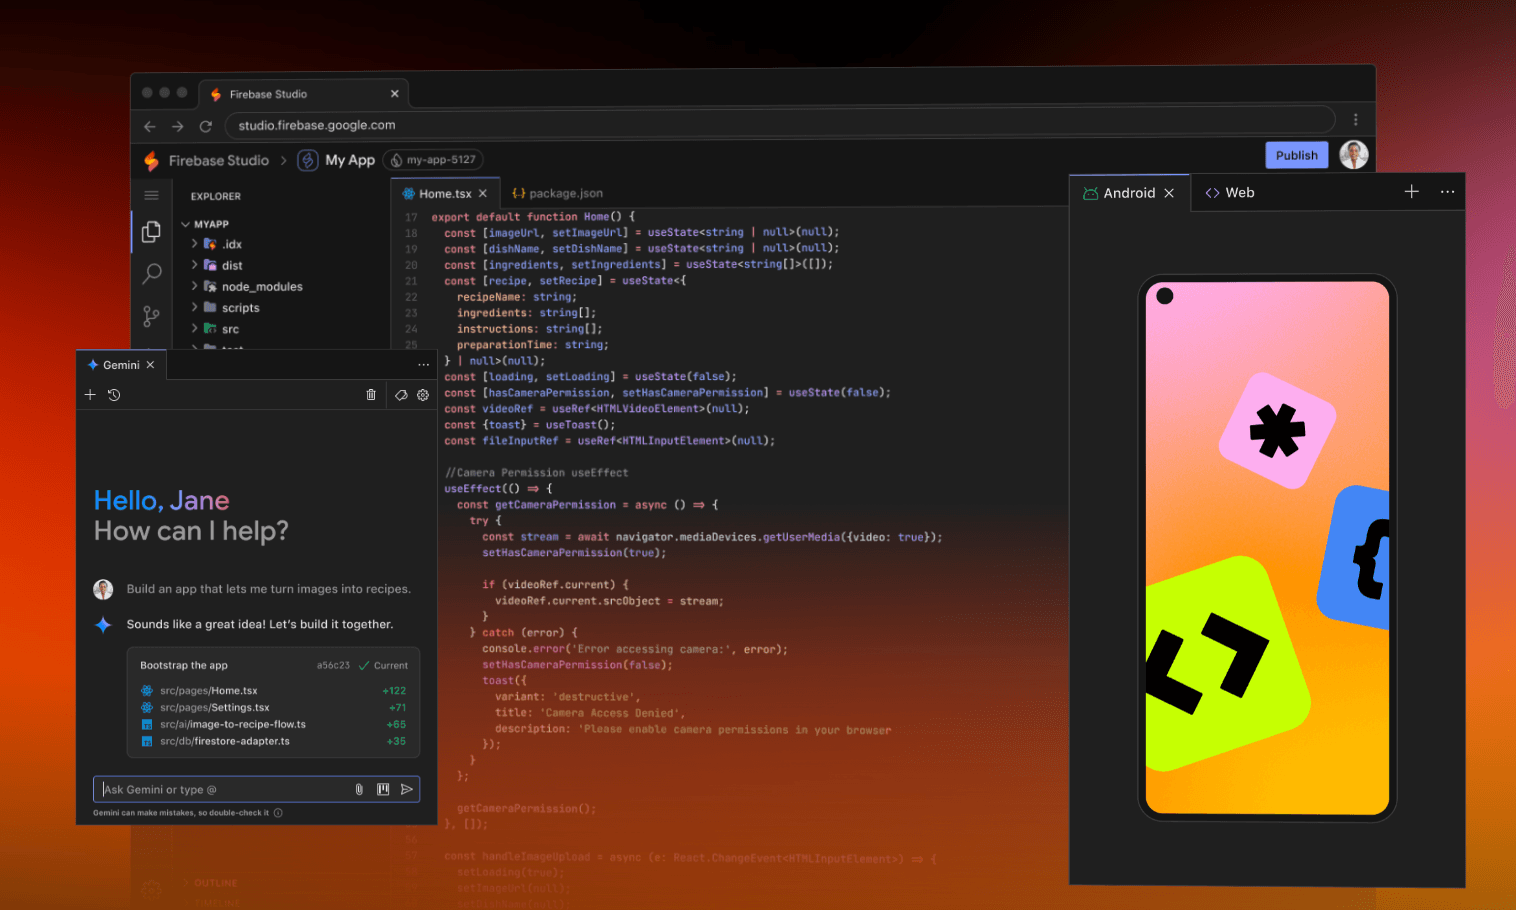Click the My App breadcrumb title
The height and width of the screenshot is (910, 1516).
tap(350, 160)
